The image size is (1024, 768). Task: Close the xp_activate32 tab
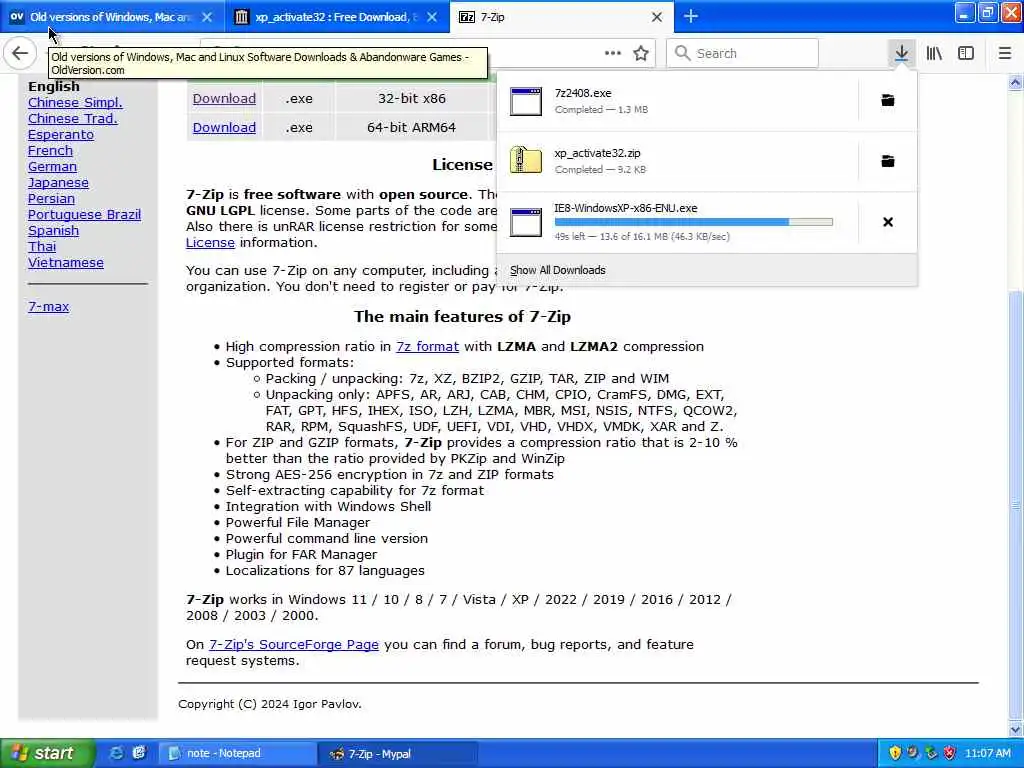[432, 17]
